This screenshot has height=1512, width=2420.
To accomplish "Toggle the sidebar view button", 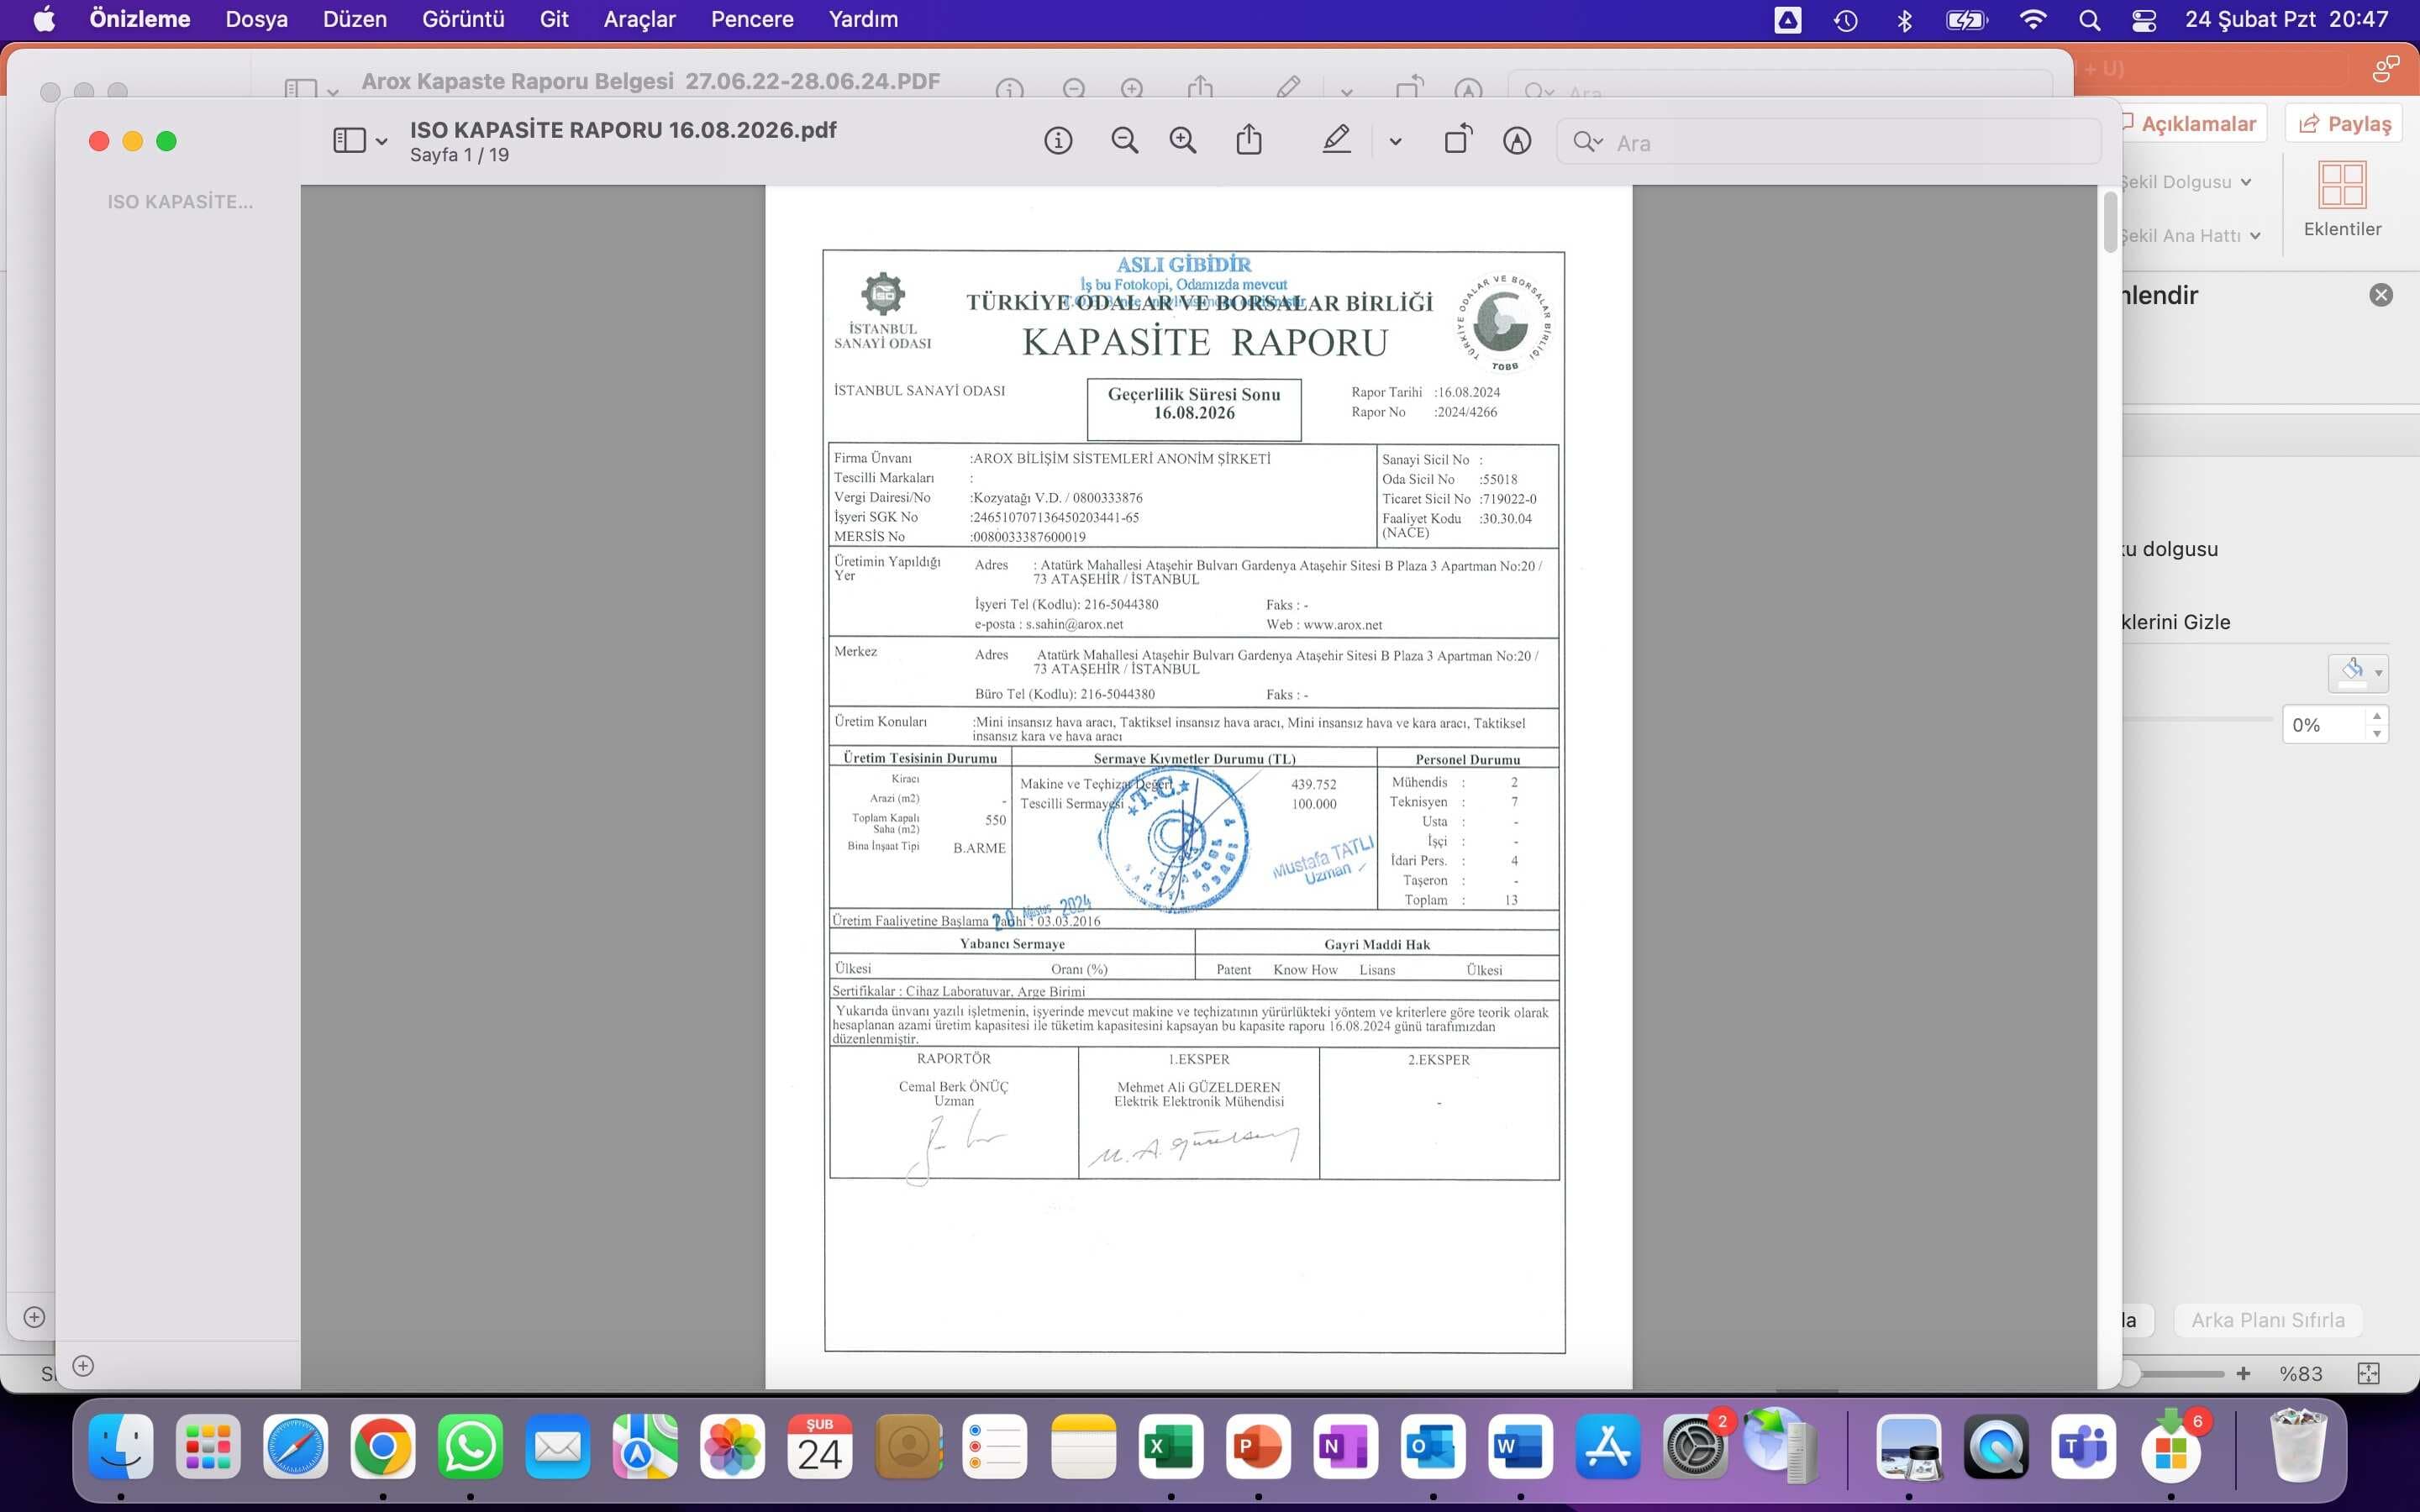I will [349, 141].
